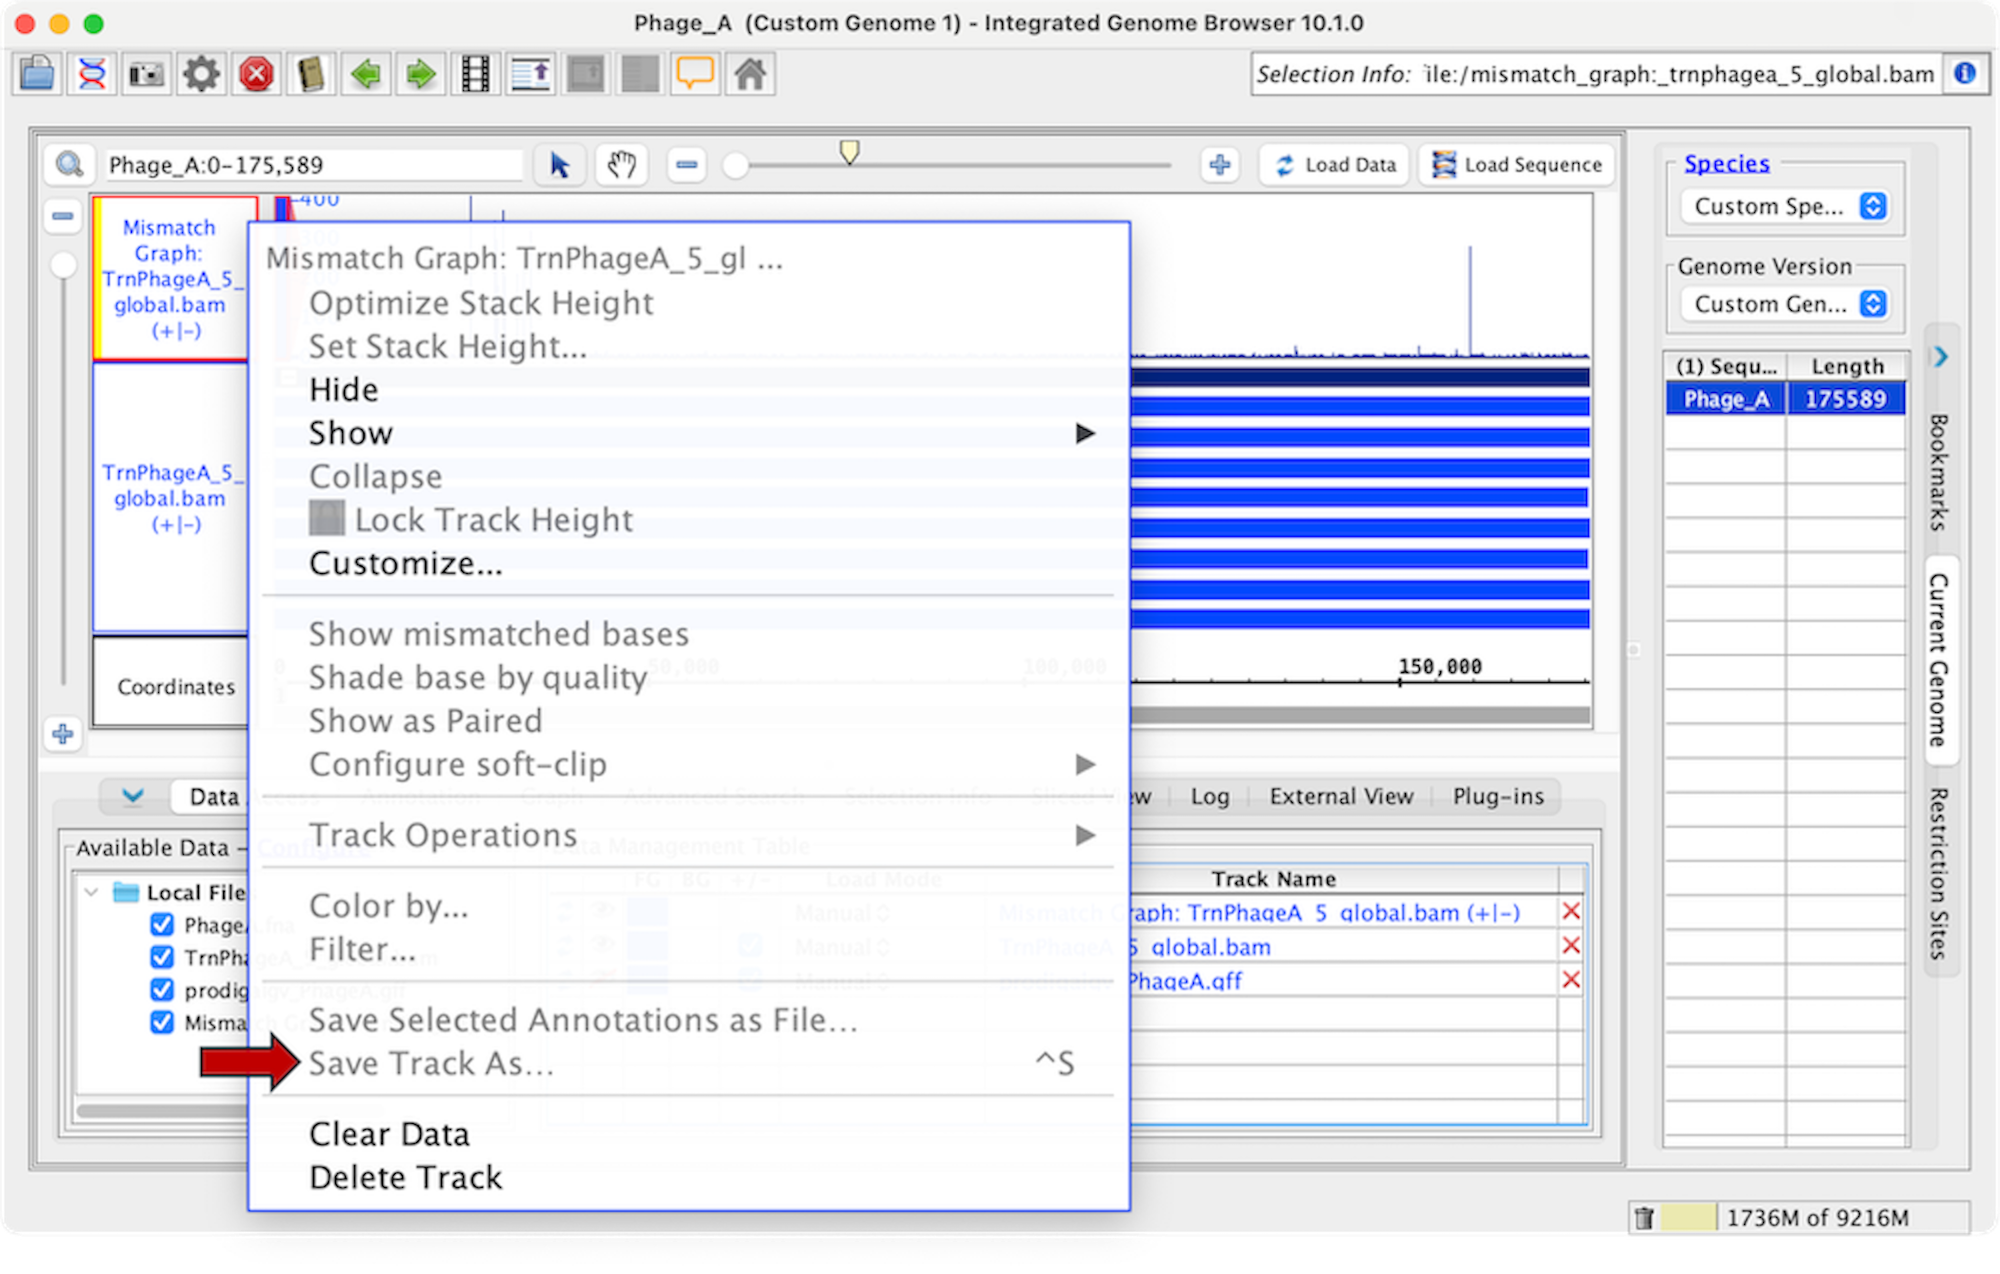
Task: Open the Species dropdown
Action: 1786,207
